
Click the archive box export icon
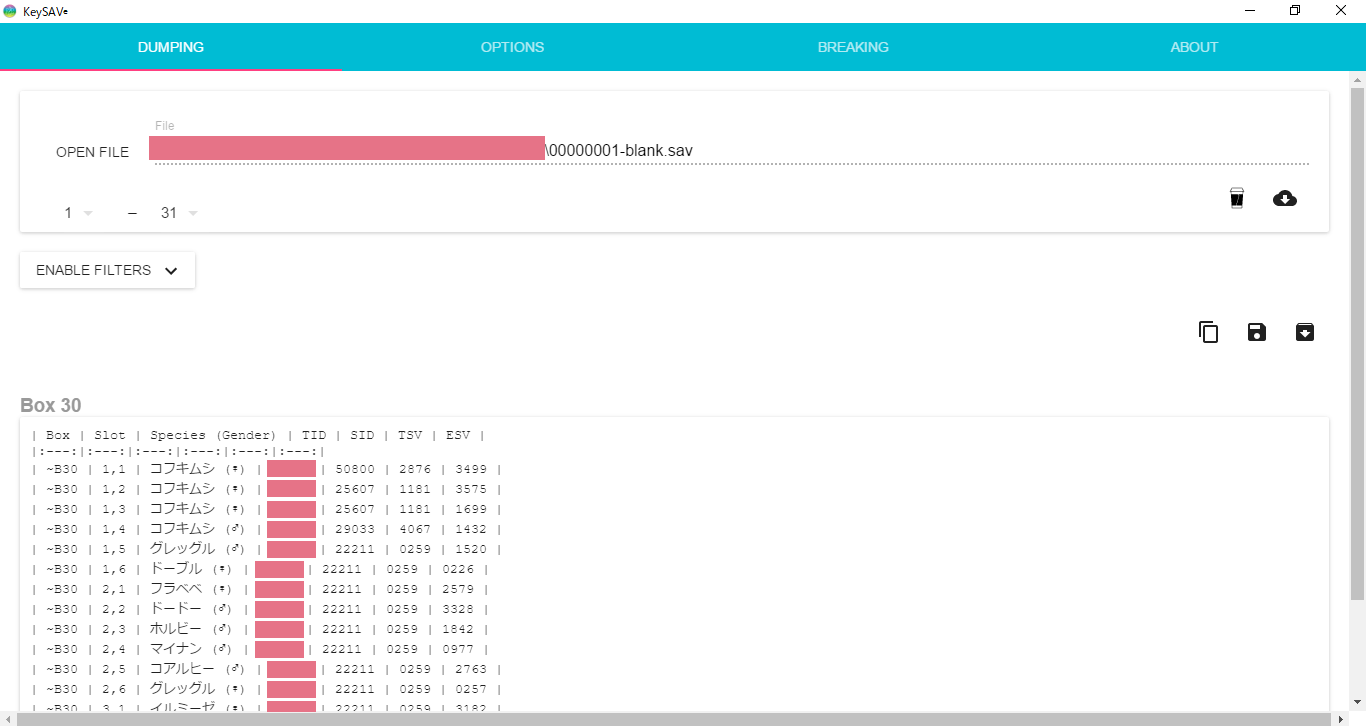pos(1305,332)
